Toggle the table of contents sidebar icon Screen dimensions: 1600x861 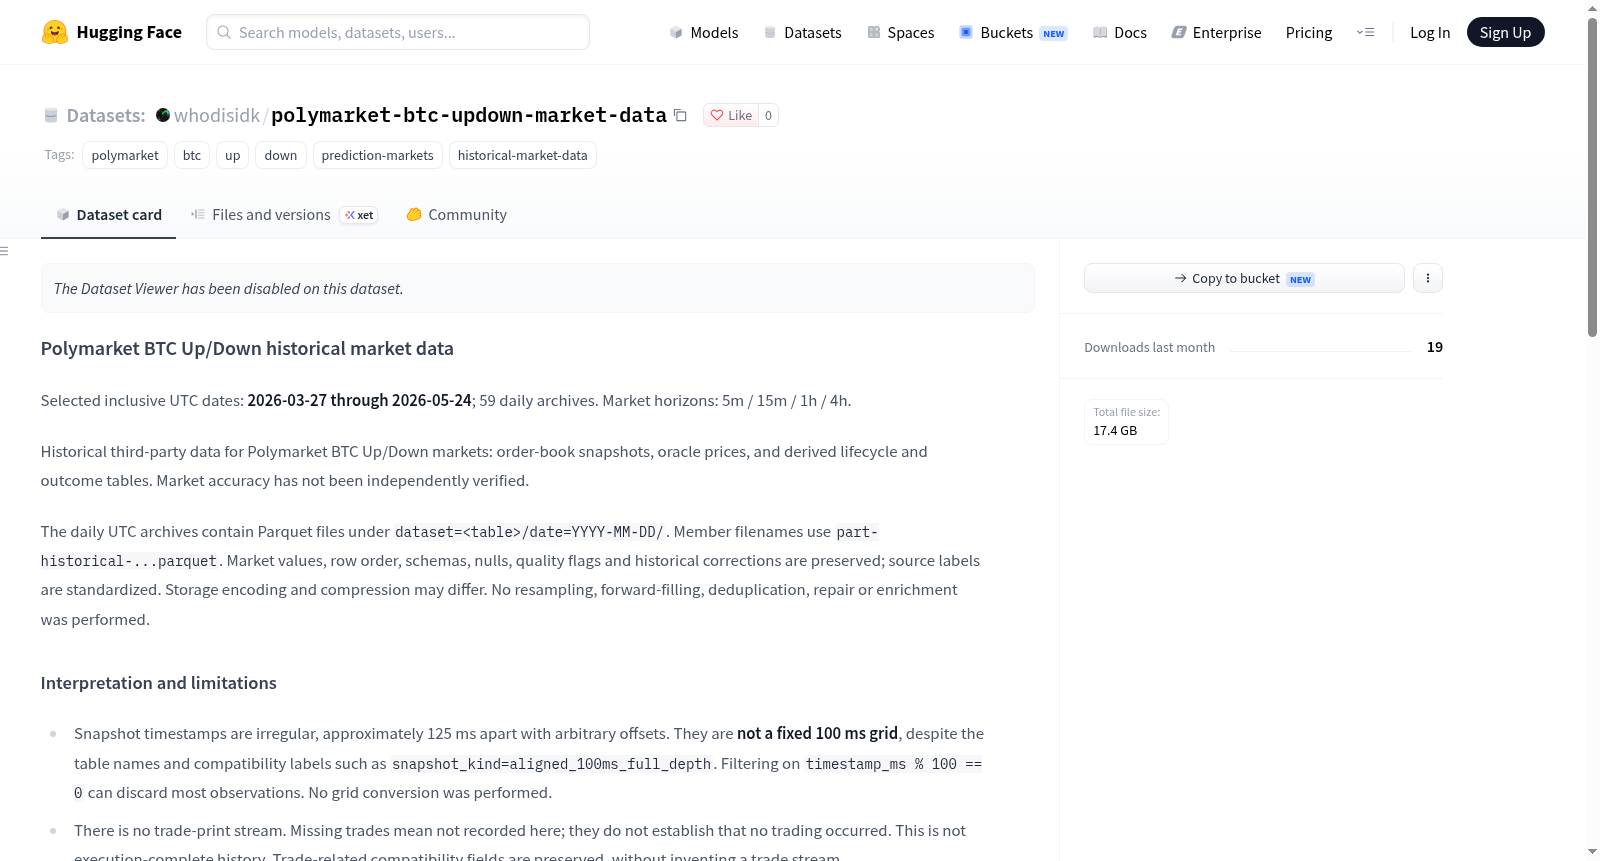(x=5, y=251)
